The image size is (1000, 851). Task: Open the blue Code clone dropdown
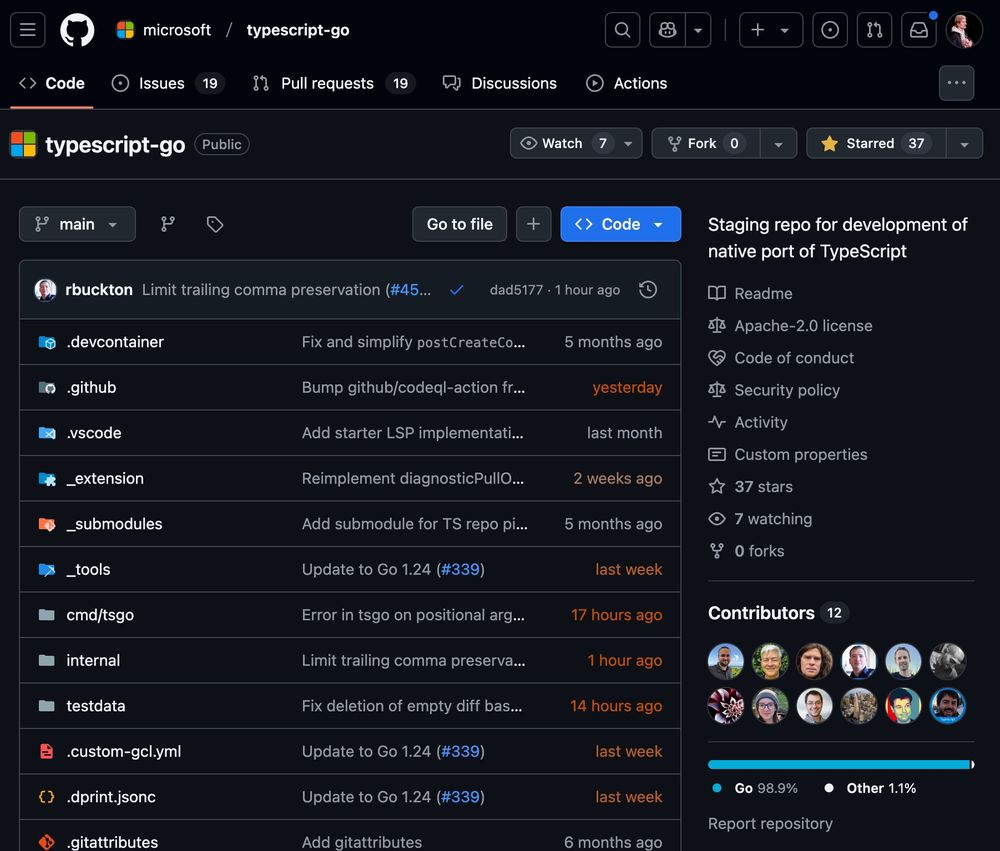(621, 224)
